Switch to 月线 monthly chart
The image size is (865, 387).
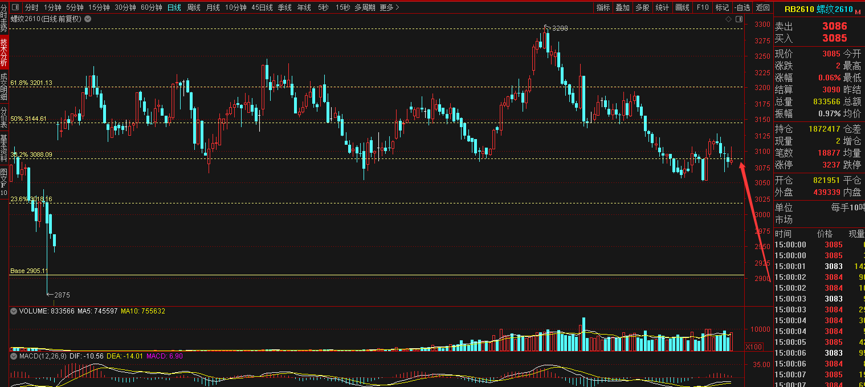[x=212, y=8]
